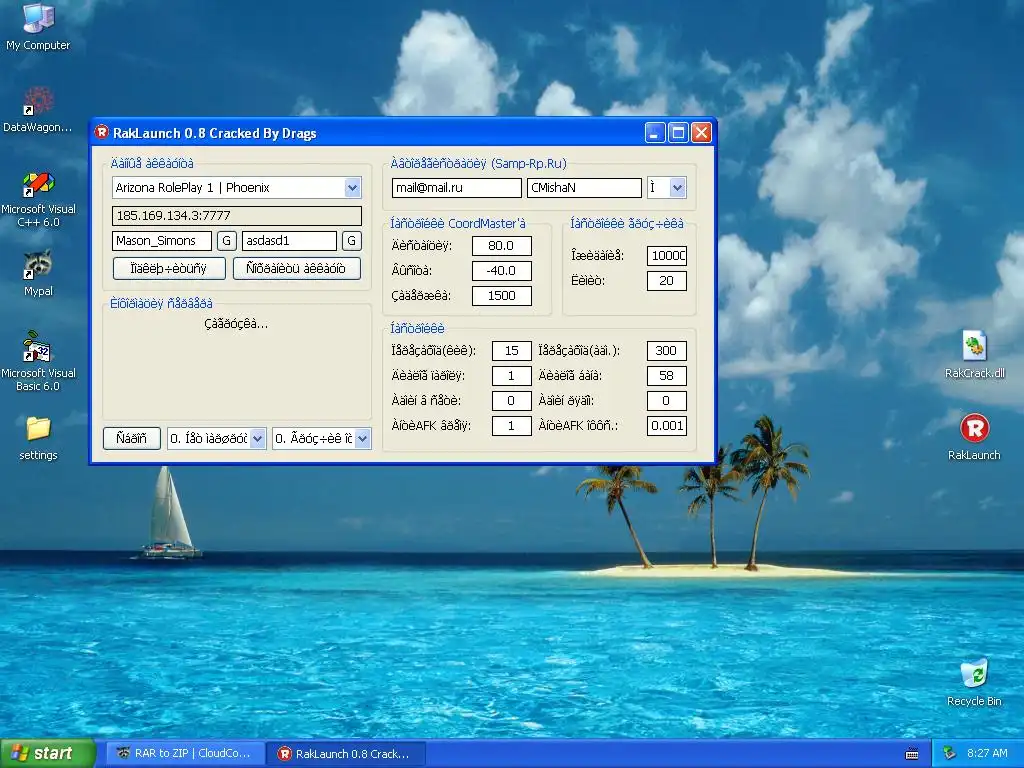This screenshot has height=768, width=1024.
Task: Click the CoordMaster field containing 1500
Action: [502, 296]
